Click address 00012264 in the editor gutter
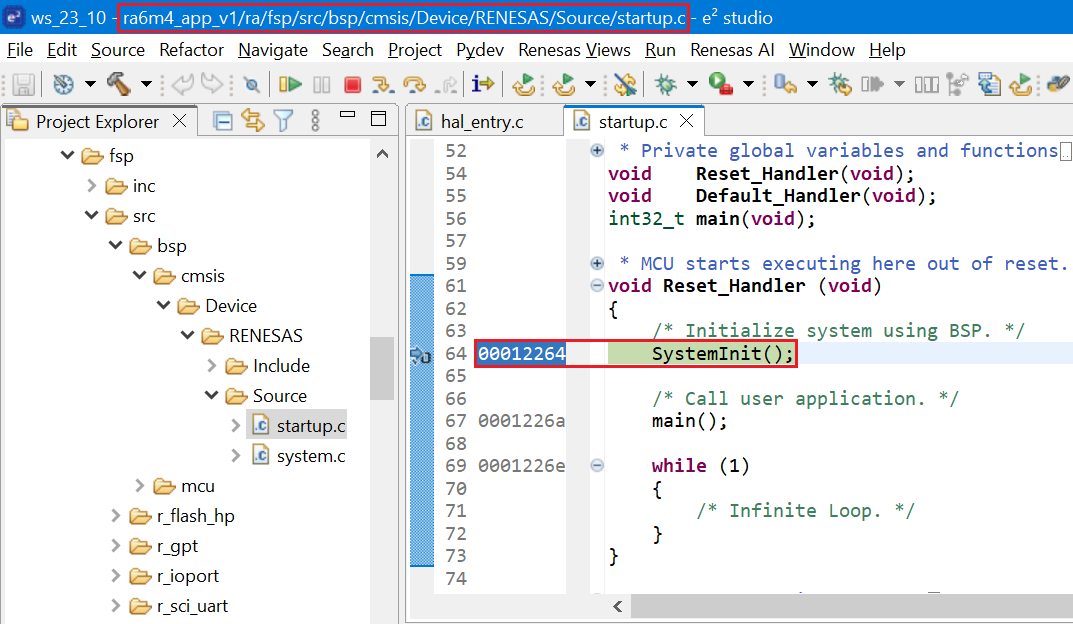This screenshot has width=1073, height=624. pos(521,354)
